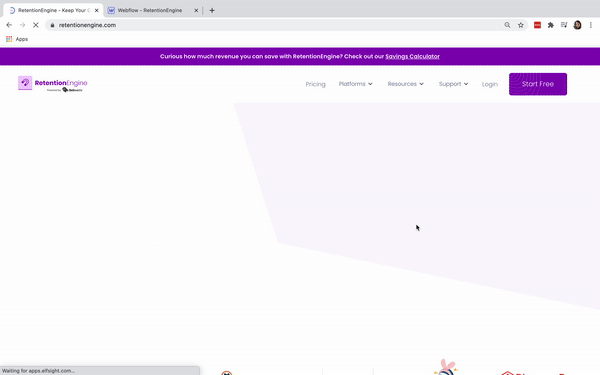
Task: Bookmark this page with the star icon
Action: click(521, 25)
